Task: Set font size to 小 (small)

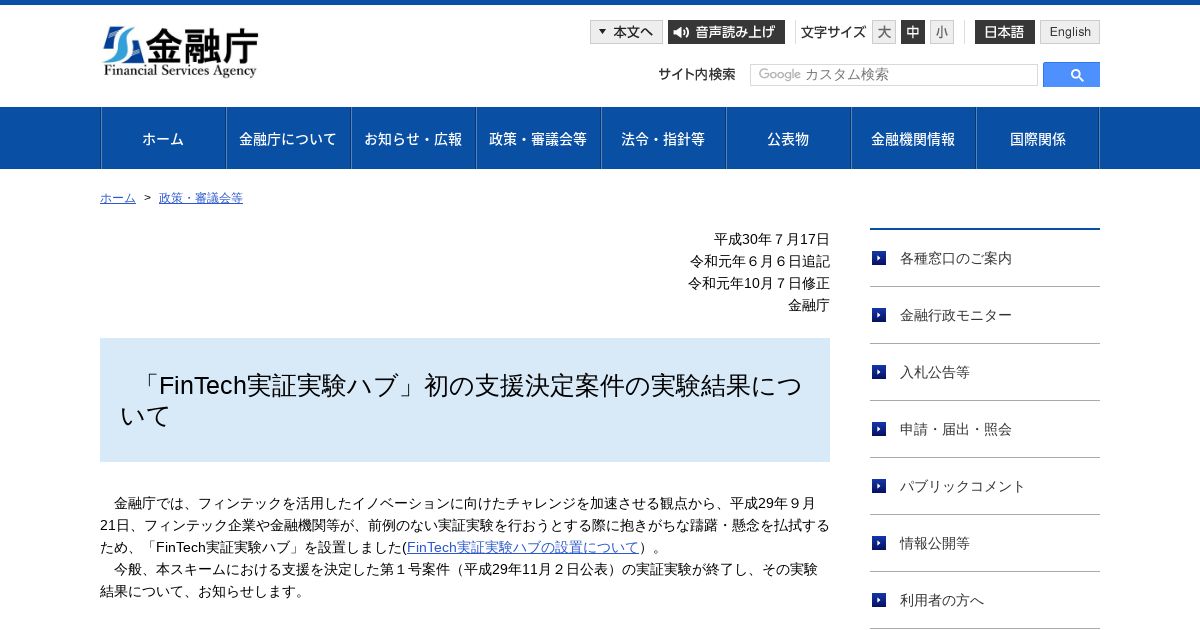Action: (942, 32)
